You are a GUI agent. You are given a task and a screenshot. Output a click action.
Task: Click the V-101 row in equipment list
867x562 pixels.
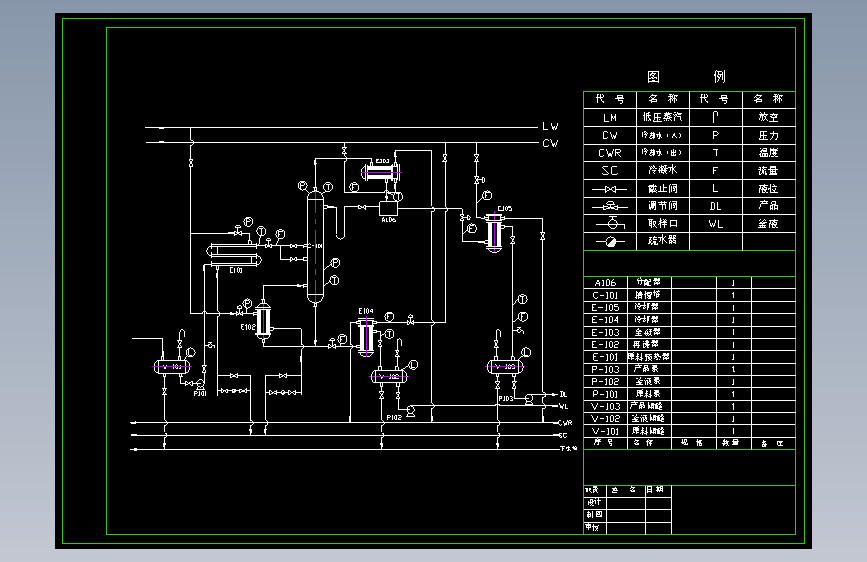[690, 431]
